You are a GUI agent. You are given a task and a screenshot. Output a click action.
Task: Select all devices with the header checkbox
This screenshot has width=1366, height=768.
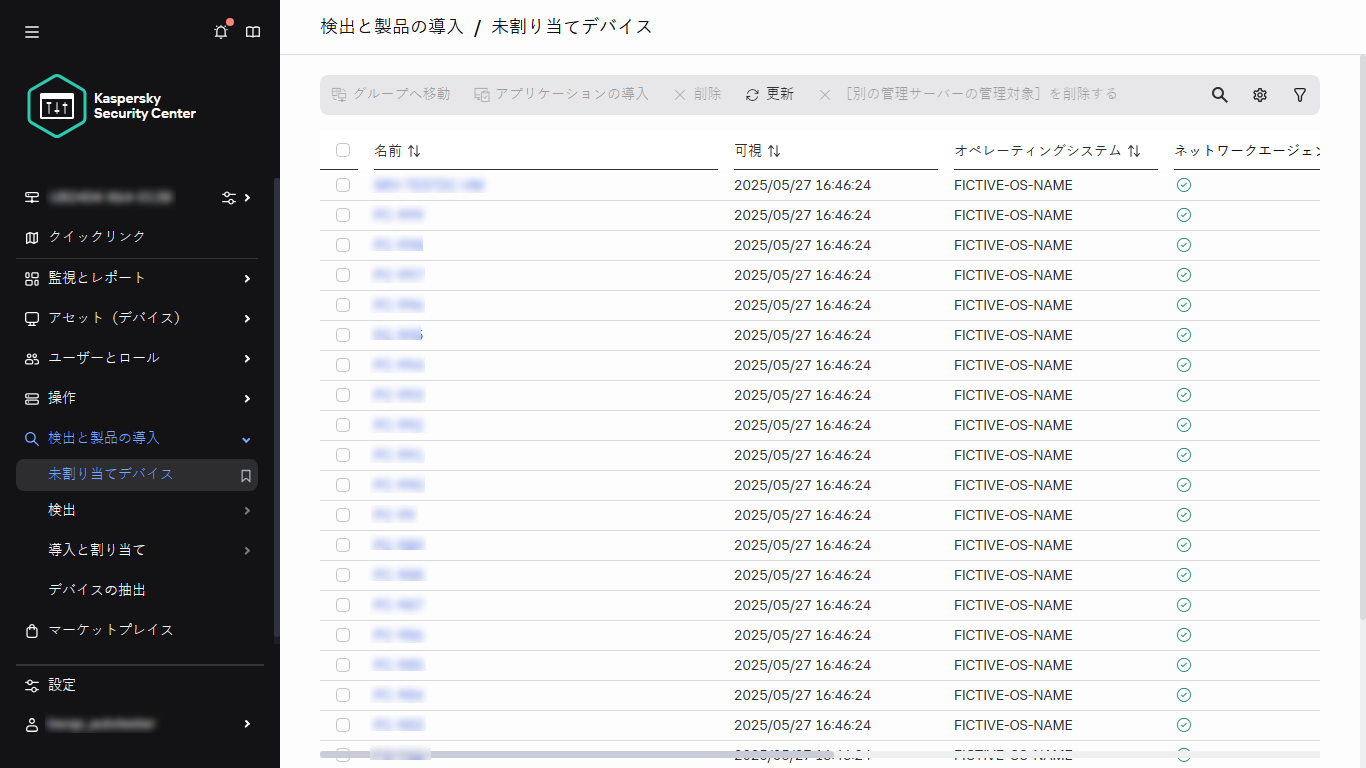click(x=343, y=150)
